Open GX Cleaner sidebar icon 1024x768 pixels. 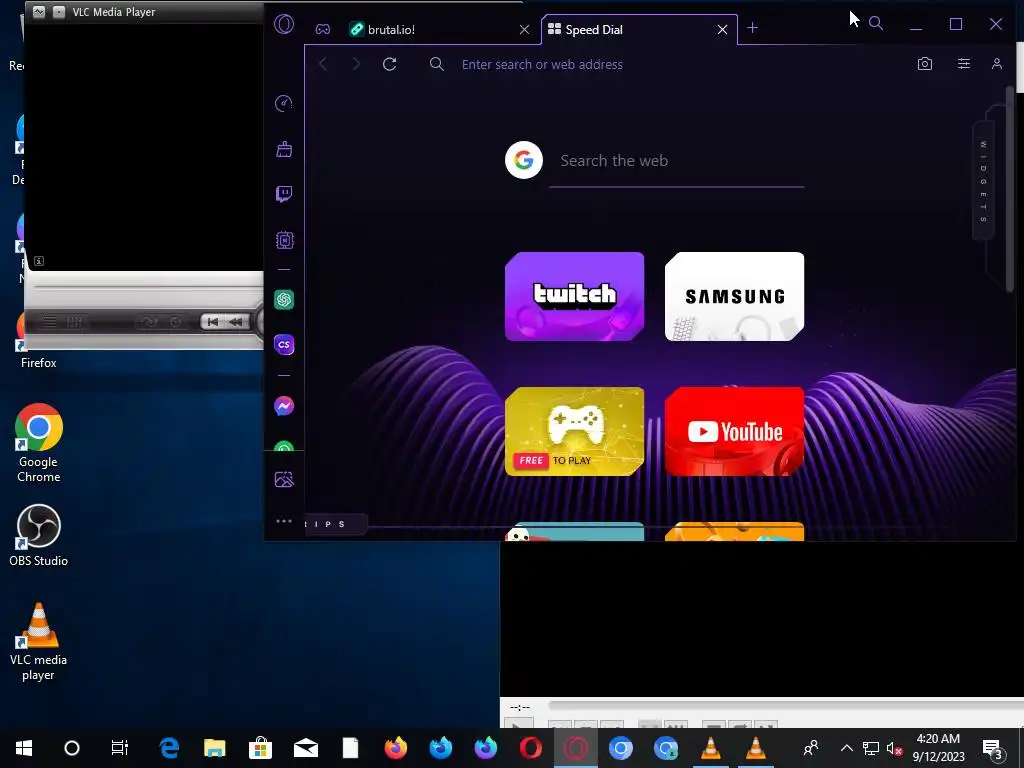pos(284,149)
